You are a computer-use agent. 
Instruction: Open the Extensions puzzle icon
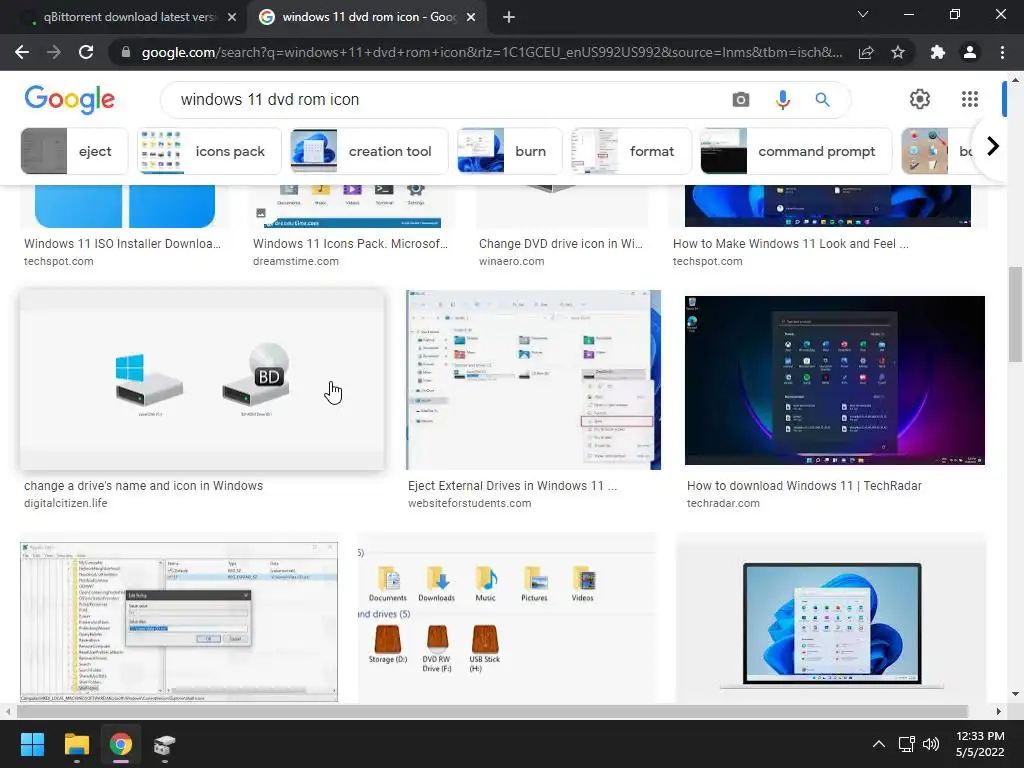[938, 52]
